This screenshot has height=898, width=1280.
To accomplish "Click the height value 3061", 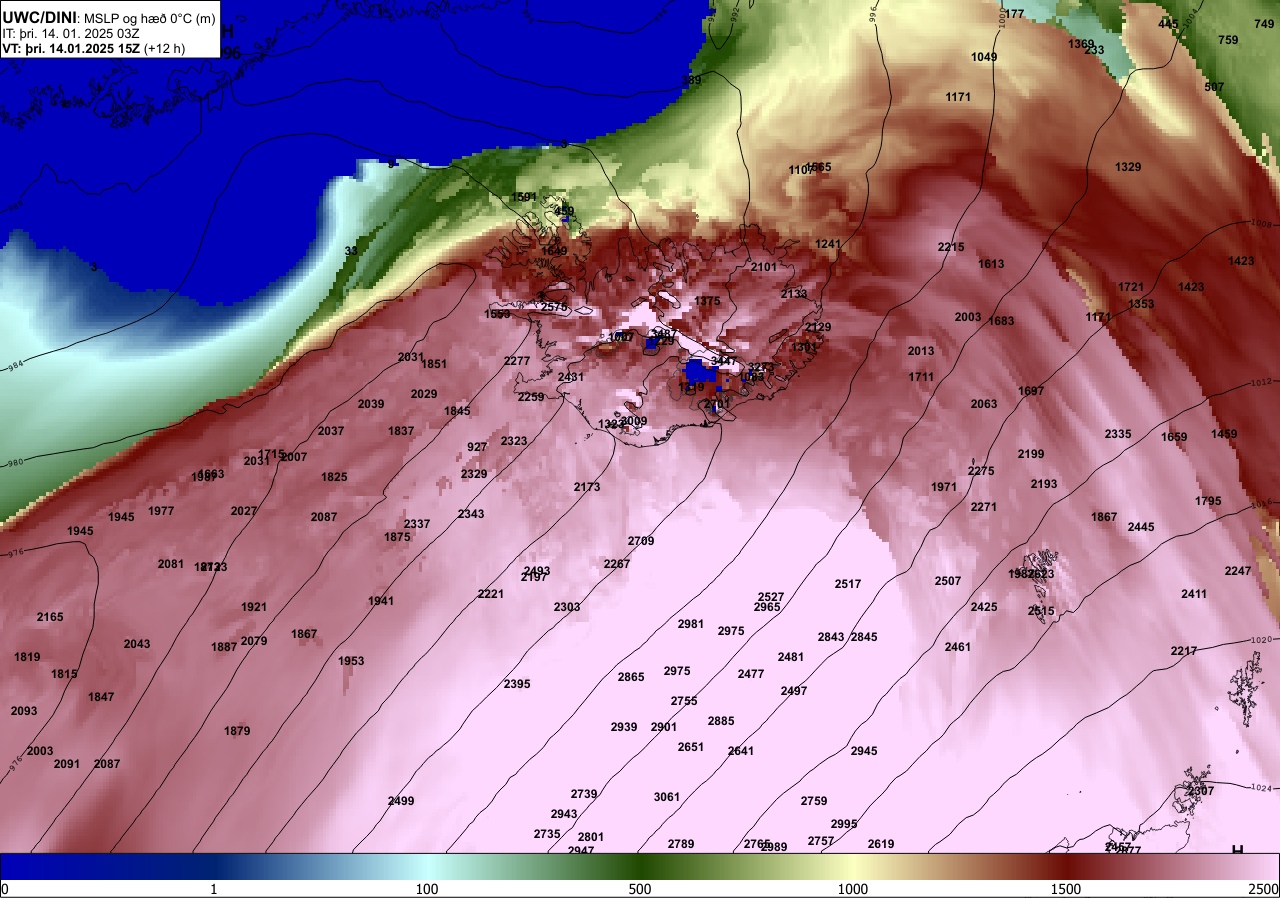I will click(x=667, y=797).
